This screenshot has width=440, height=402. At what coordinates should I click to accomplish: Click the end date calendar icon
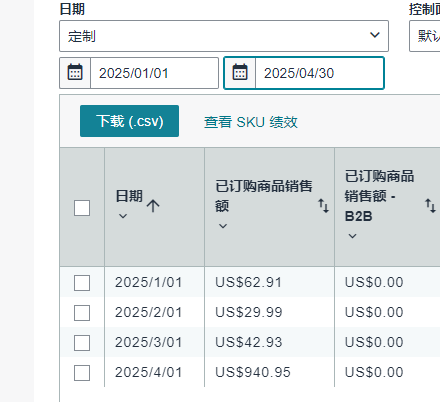point(240,72)
